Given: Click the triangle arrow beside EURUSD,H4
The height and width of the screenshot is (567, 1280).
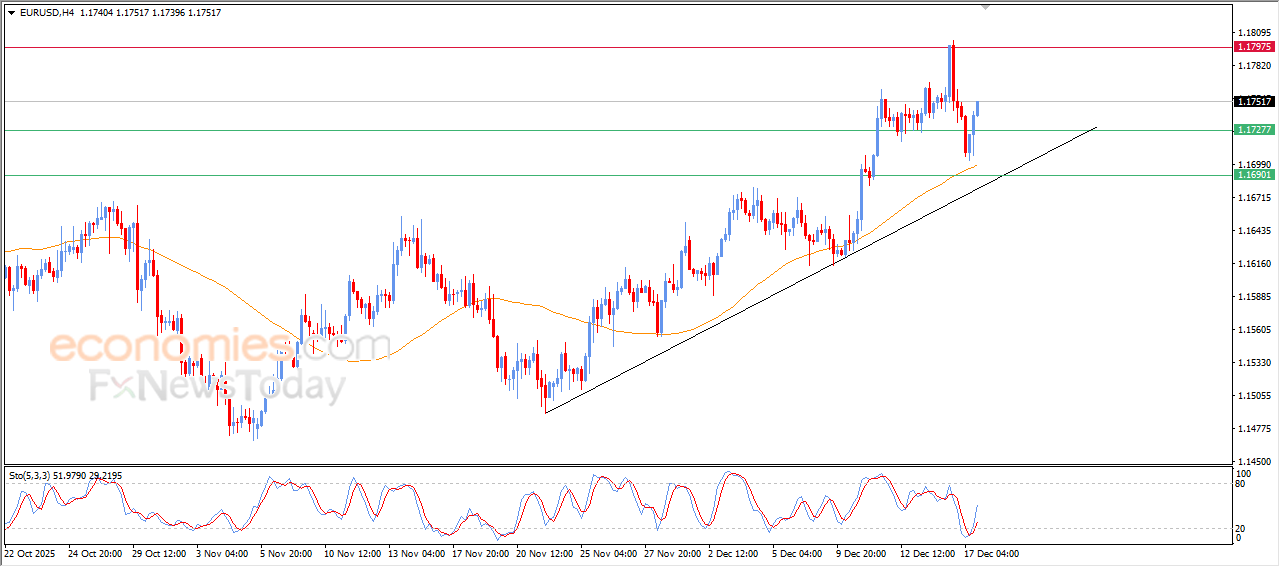Looking at the screenshot, I should click(x=11, y=13).
